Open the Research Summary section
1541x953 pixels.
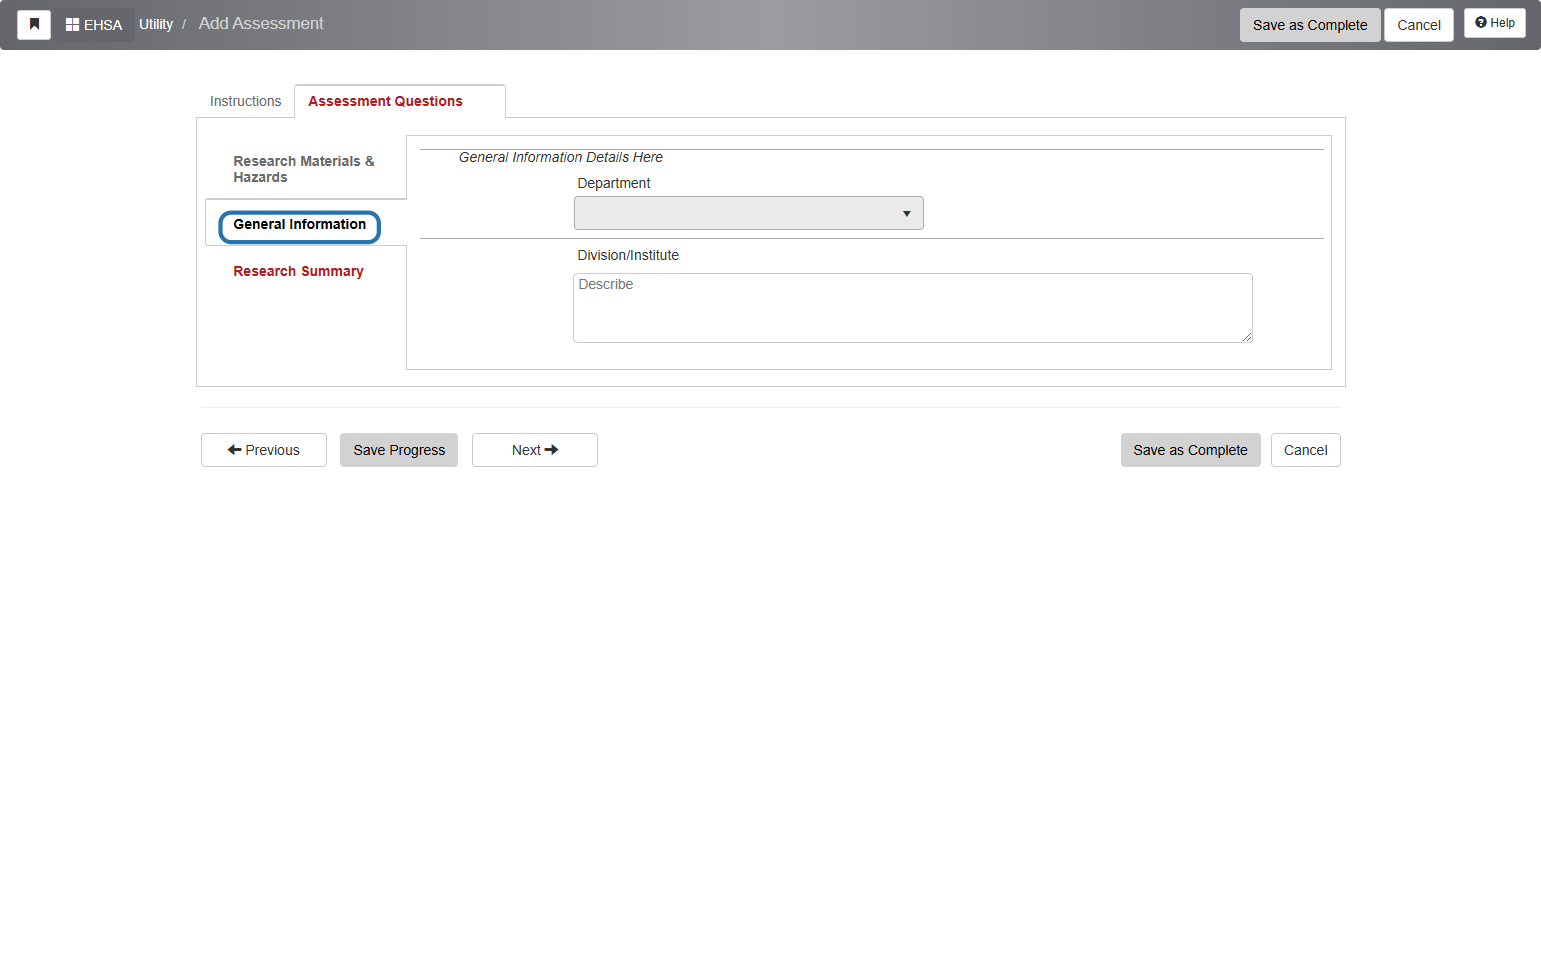pyautogui.click(x=298, y=271)
